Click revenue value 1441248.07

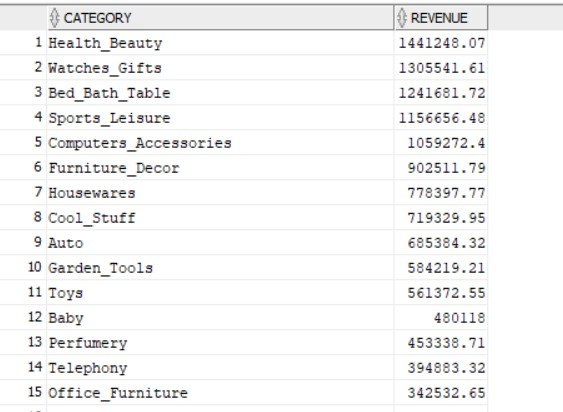pos(442,43)
